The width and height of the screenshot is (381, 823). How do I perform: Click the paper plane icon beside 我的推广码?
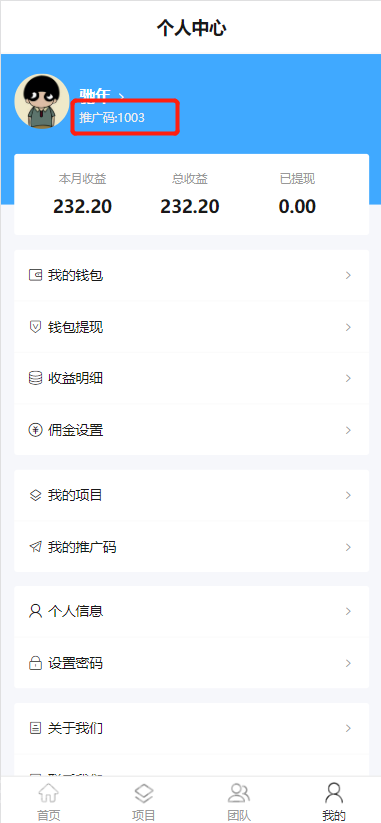point(35,547)
